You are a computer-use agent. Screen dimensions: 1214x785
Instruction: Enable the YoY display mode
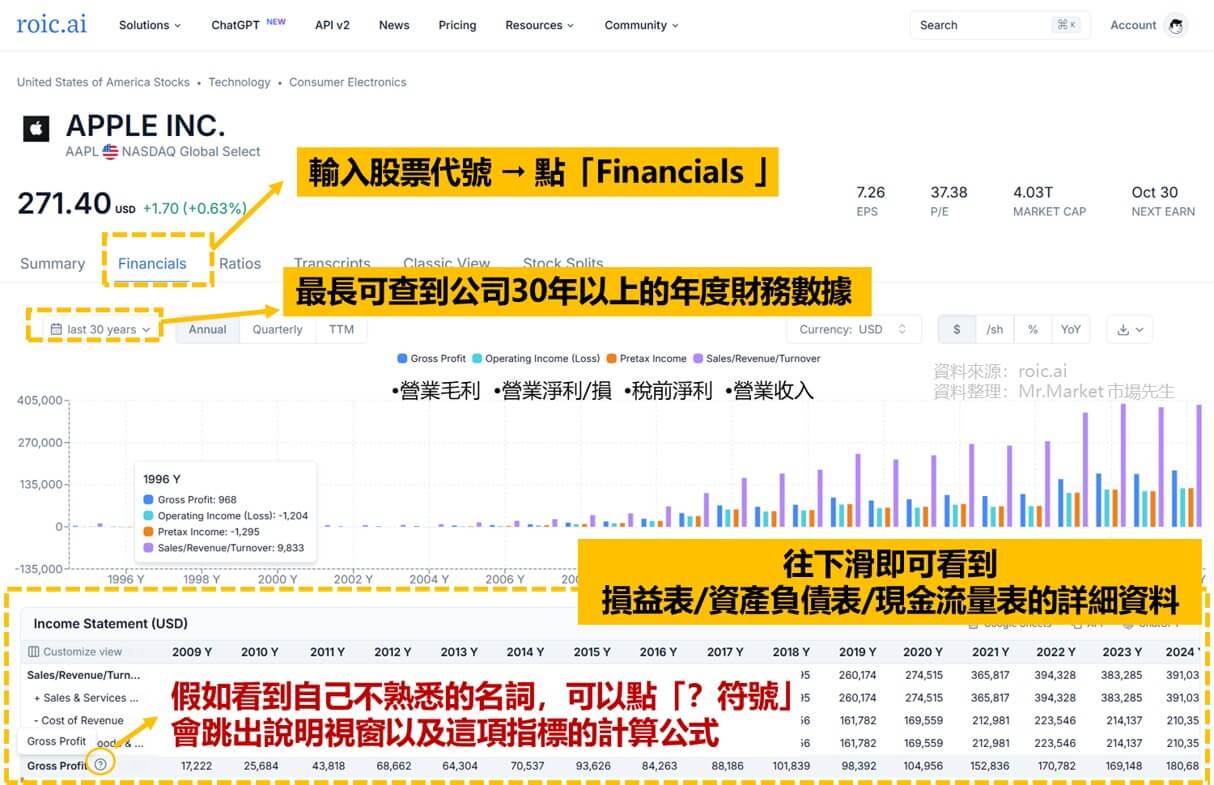point(1071,329)
